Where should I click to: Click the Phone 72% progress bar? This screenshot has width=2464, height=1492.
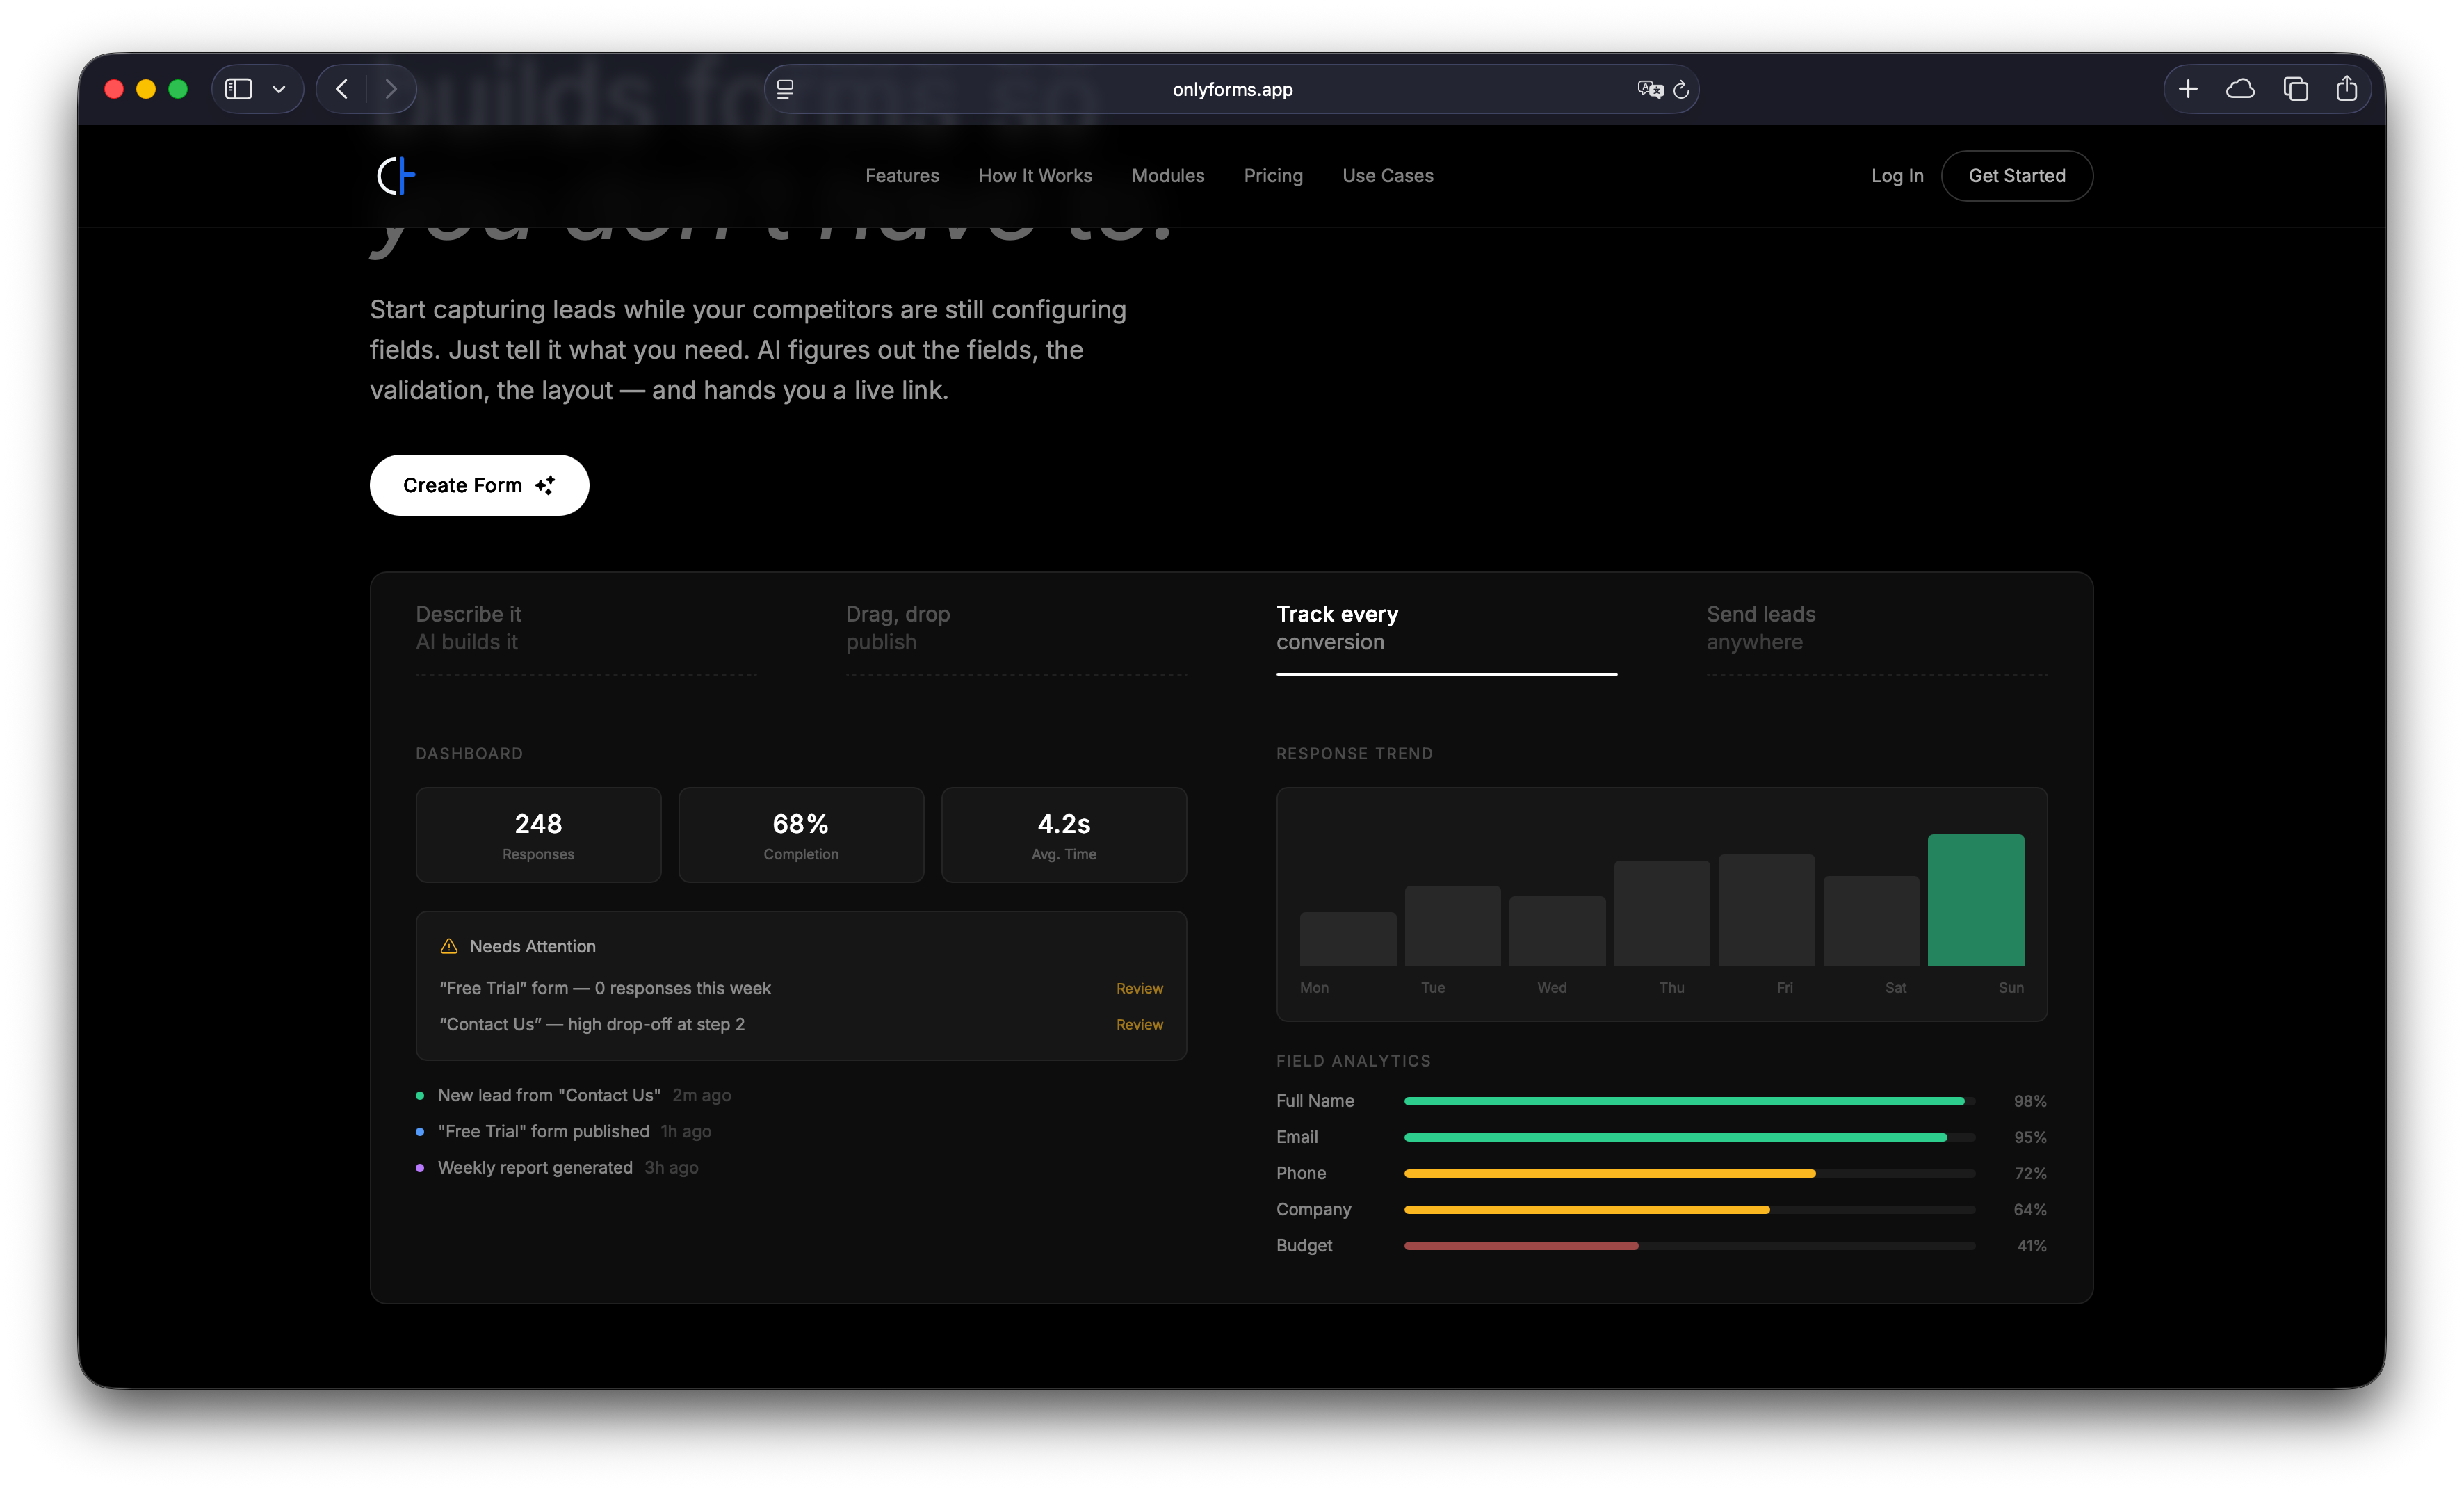[1689, 1173]
